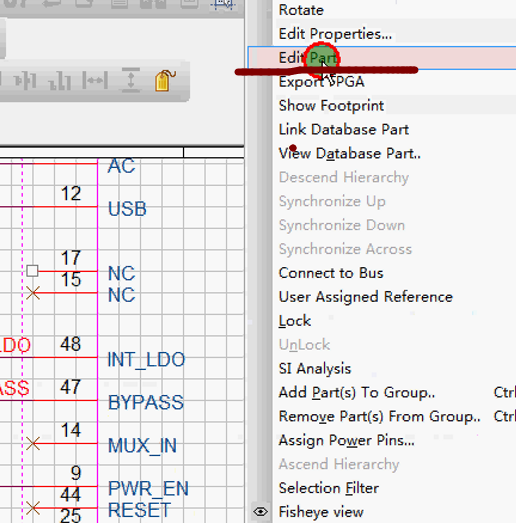The height and width of the screenshot is (523, 516).
Task: Select the NC pin name for pin 17
Action: [x=121, y=273]
